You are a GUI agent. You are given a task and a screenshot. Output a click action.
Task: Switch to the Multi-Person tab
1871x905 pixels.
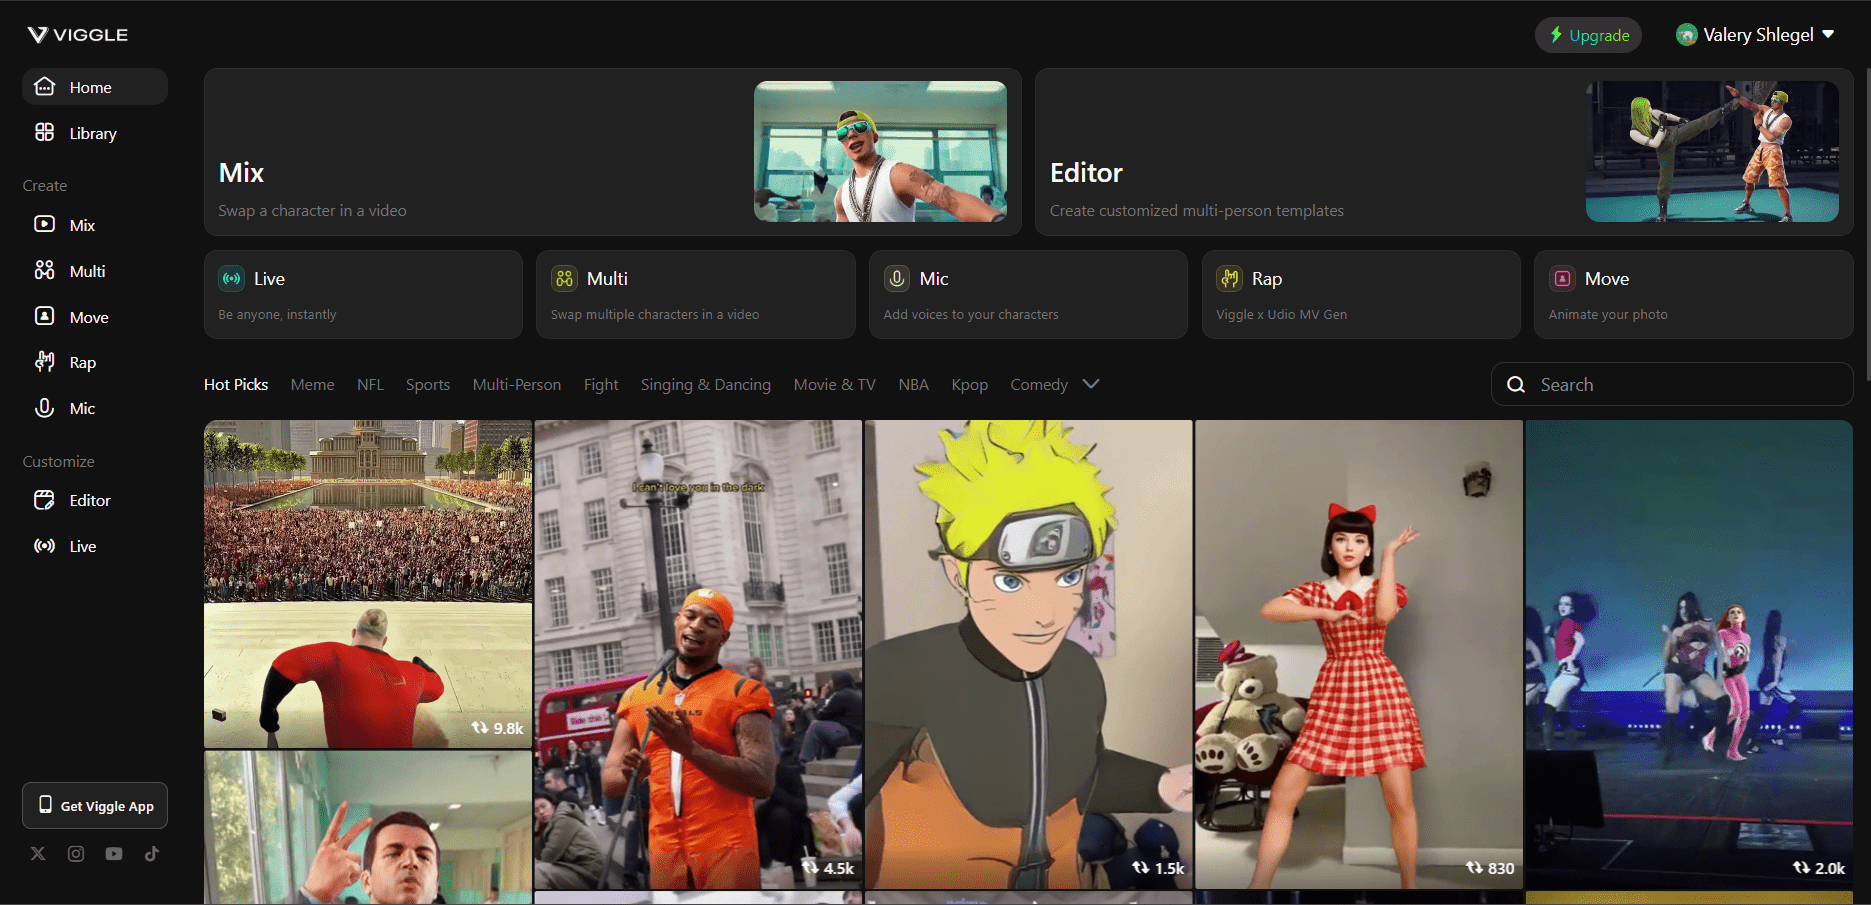pos(517,385)
